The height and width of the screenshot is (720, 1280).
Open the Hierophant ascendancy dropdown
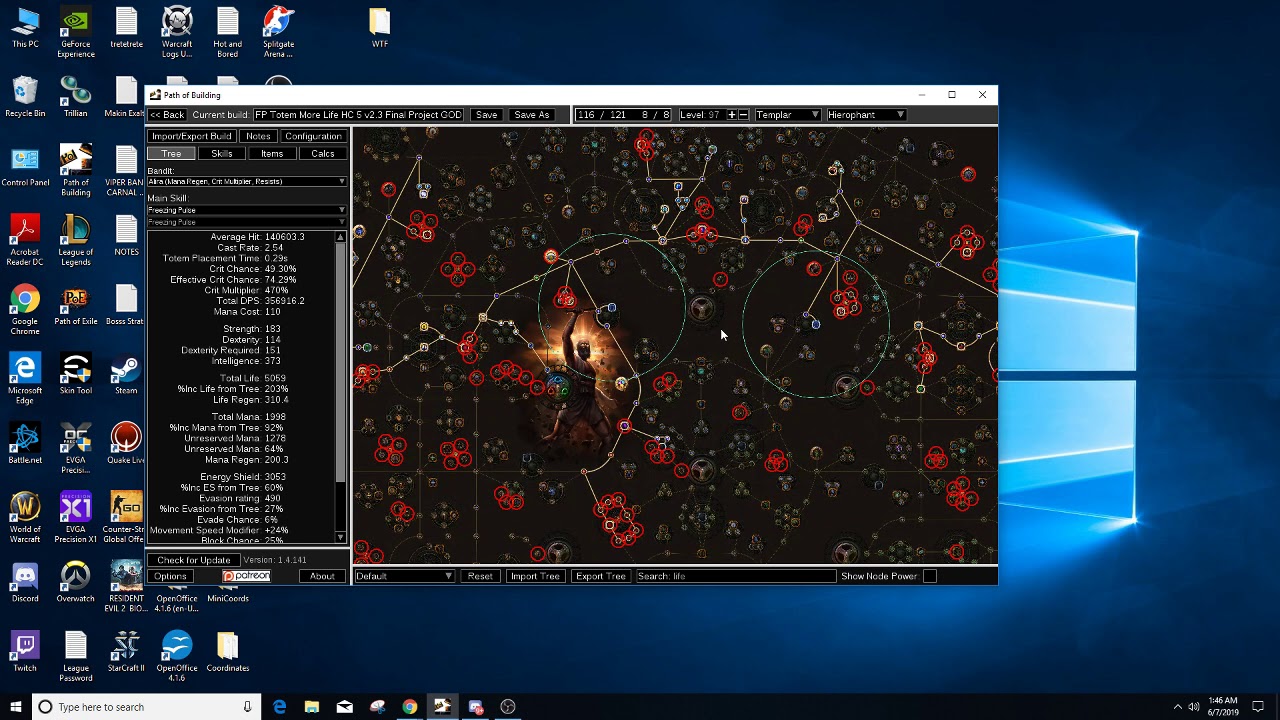(x=866, y=115)
